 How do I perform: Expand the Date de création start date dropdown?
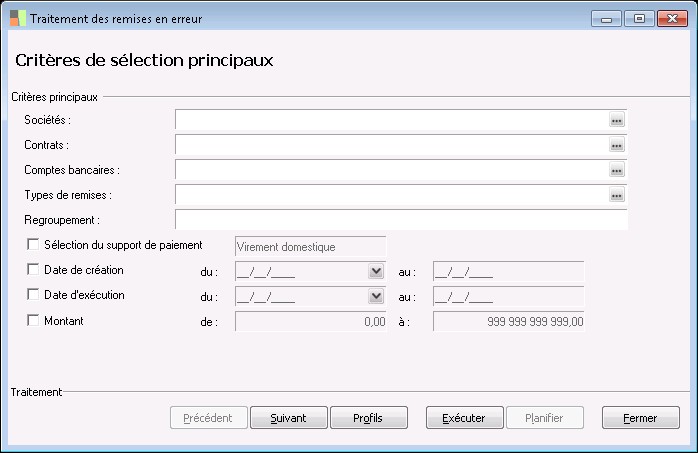pos(376,271)
